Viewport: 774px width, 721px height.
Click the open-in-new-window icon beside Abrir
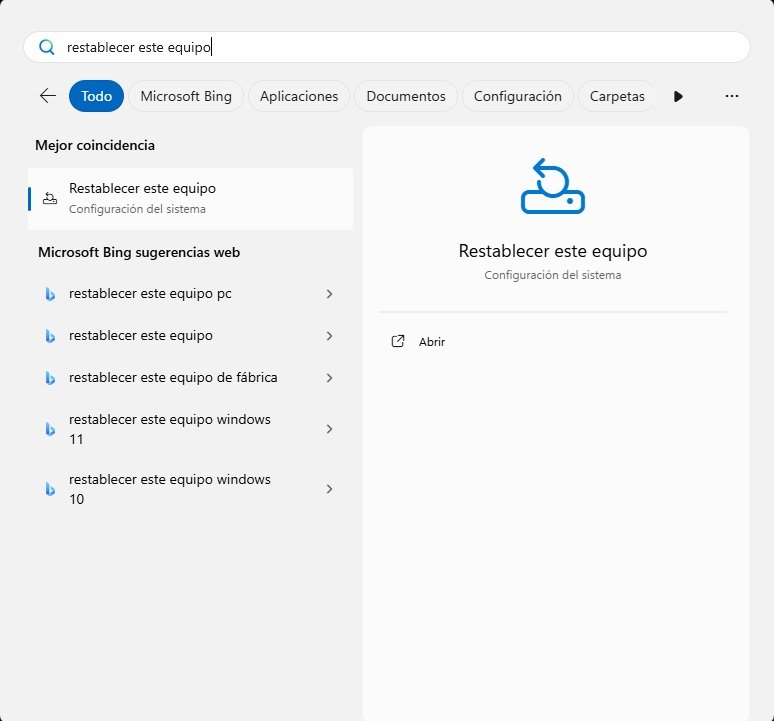click(x=398, y=342)
